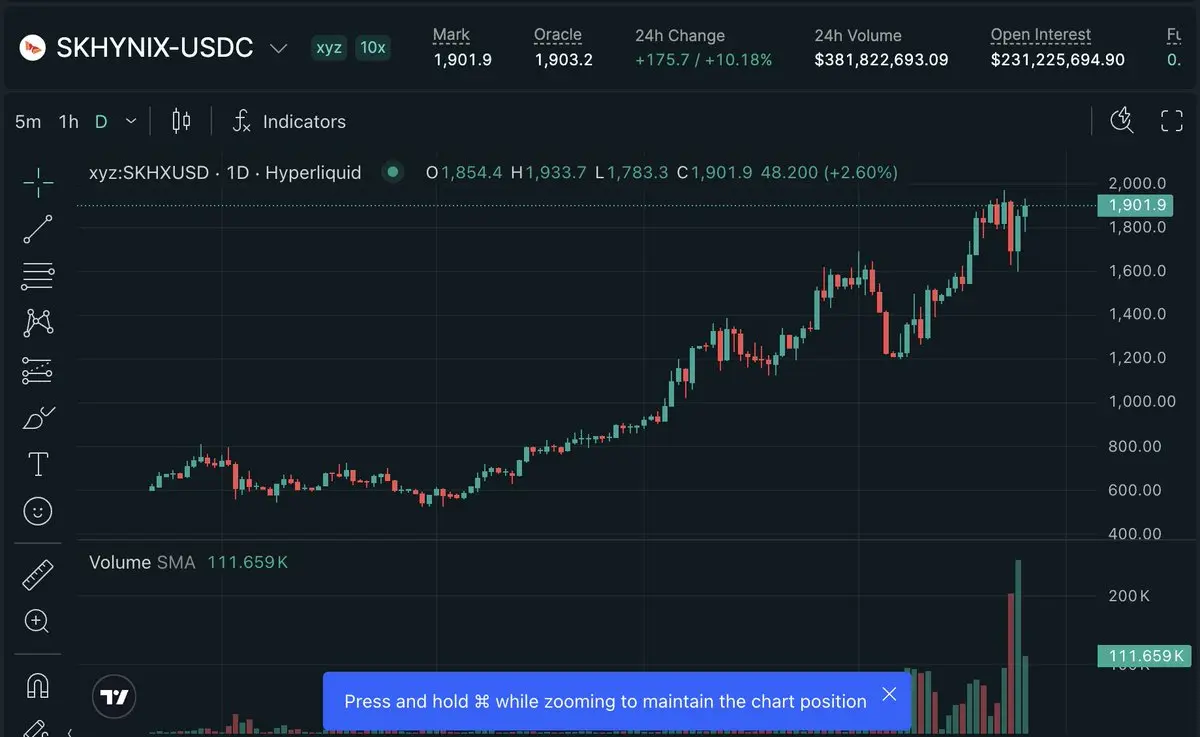
Task: Activate the zoom in tool
Action: tap(38, 621)
